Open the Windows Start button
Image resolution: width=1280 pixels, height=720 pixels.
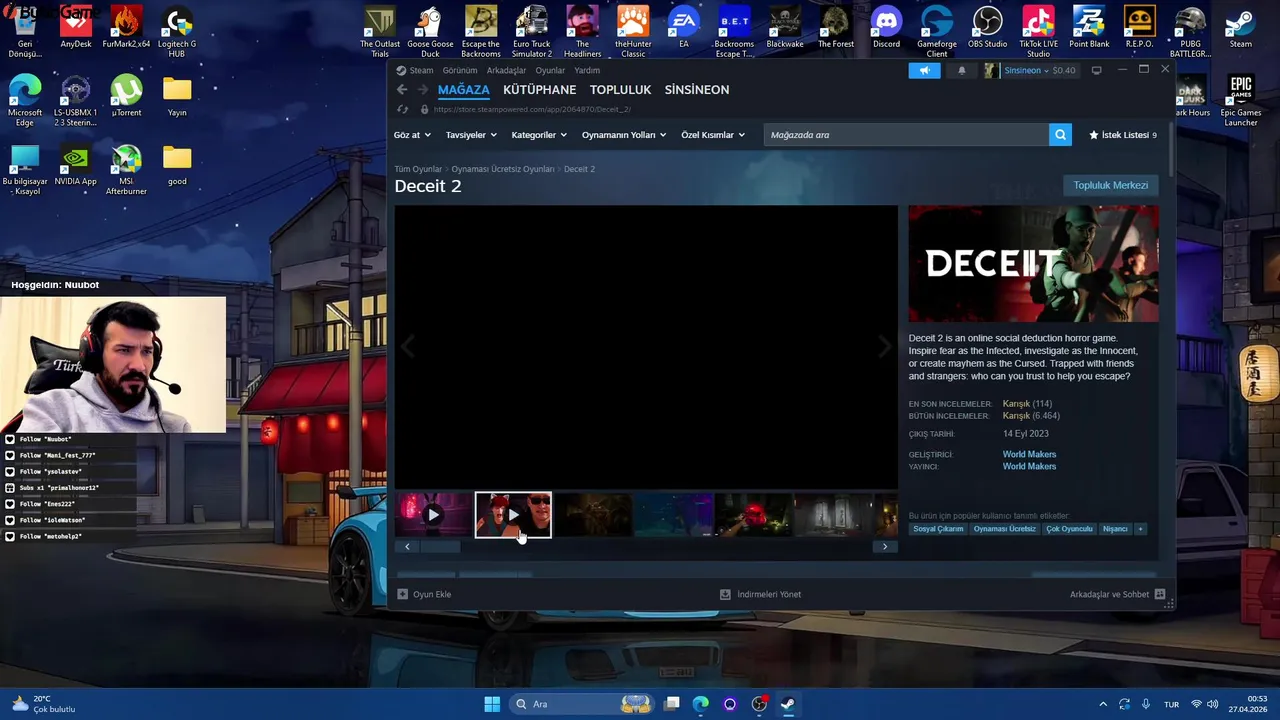coord(492,704)
